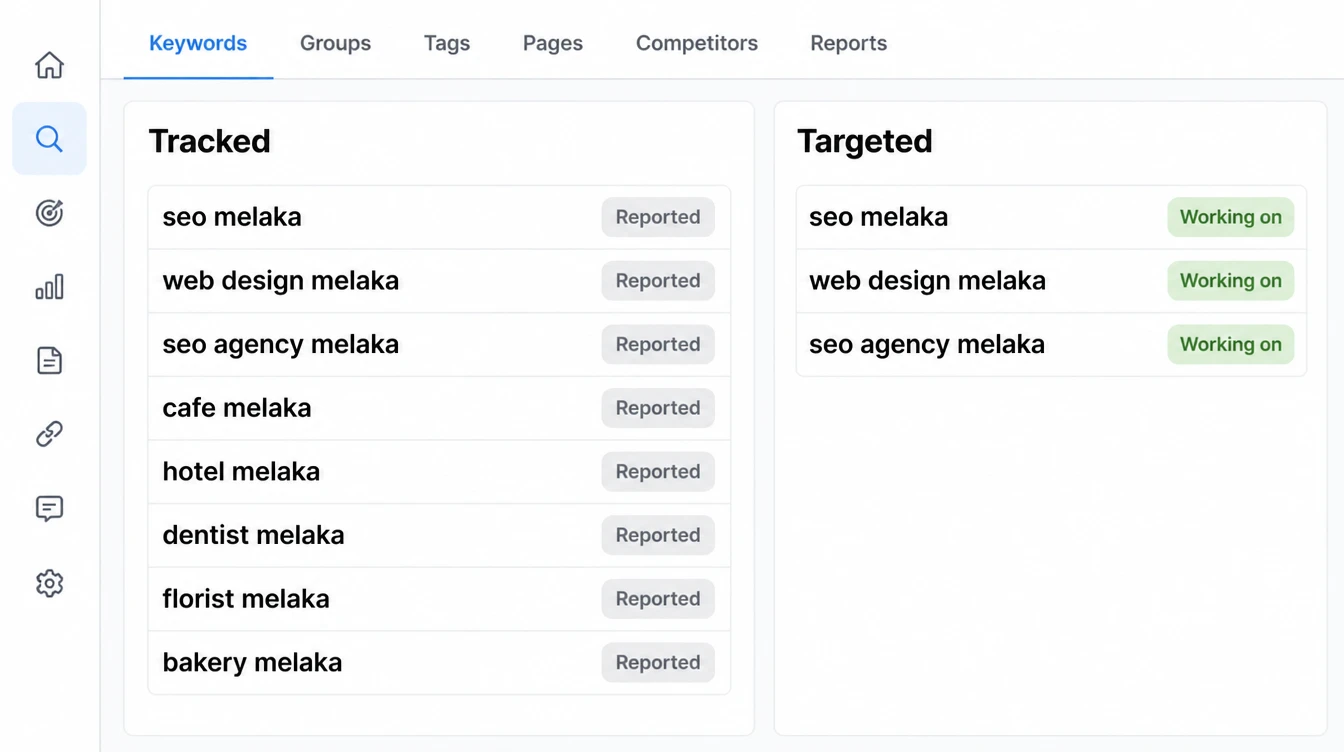Image resolution: width=1344 pixels, height=752 pixels.
Task: Click the Tracked panel heading
Action: click(210, 141)
